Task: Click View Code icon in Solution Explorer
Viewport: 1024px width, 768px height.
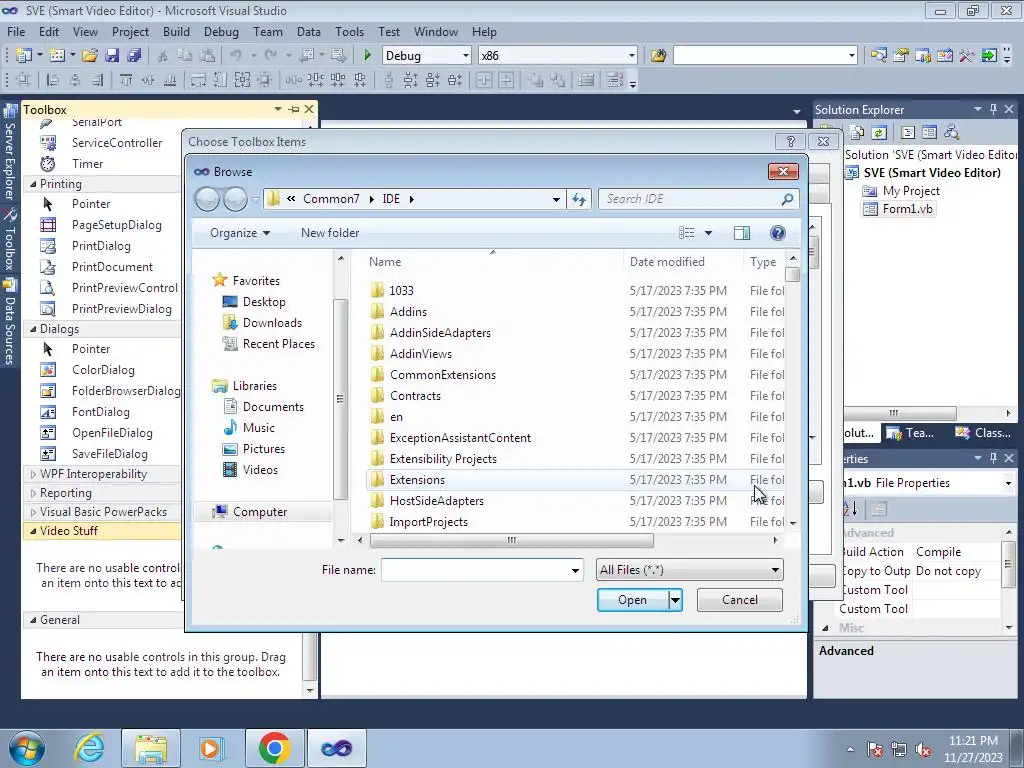Action: click(x=908, y=133)
